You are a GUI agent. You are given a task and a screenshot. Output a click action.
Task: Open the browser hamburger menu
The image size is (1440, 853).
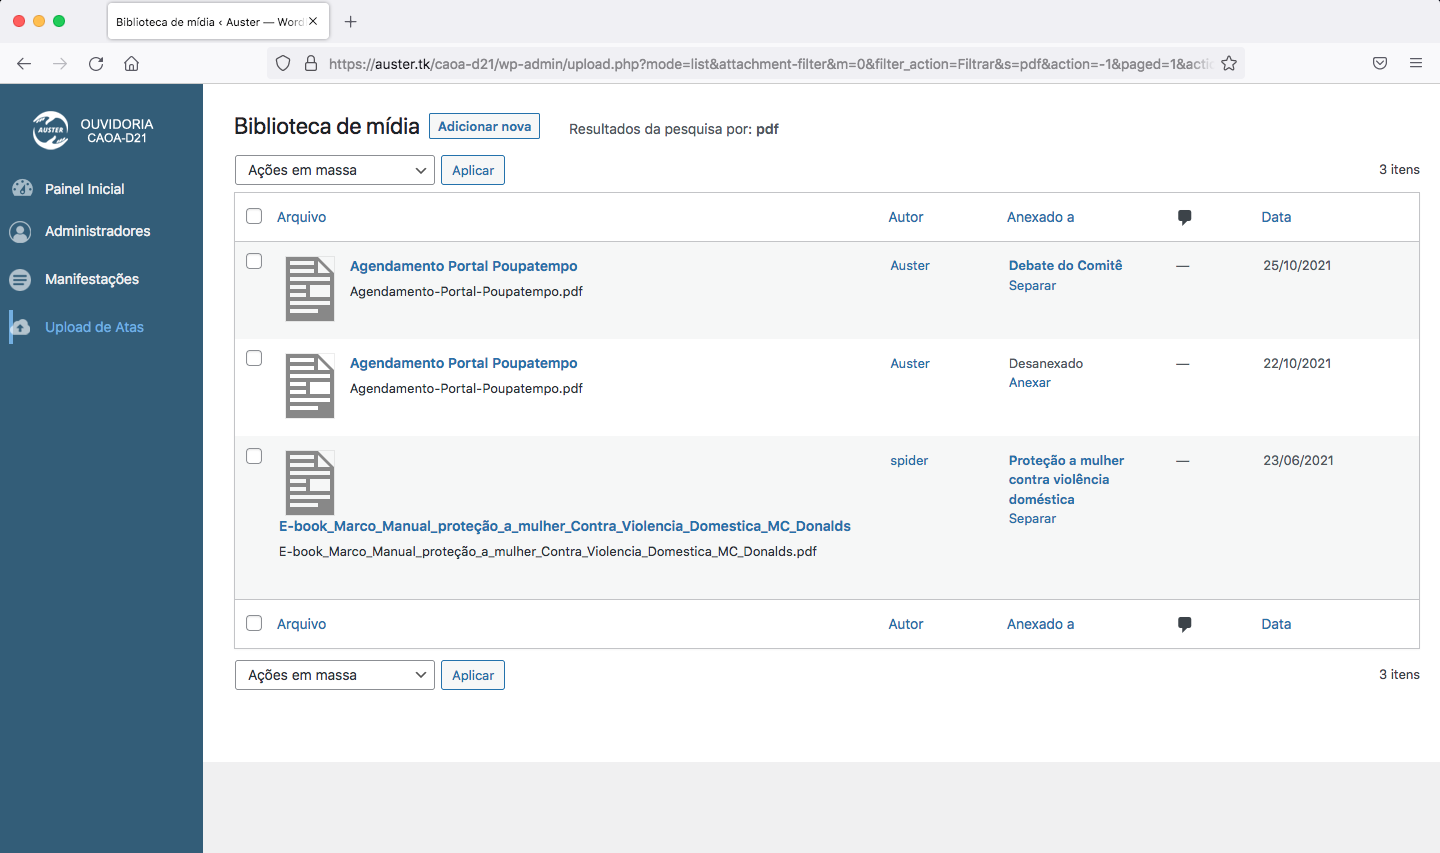pyautogui.click(x=1416, y=63)
